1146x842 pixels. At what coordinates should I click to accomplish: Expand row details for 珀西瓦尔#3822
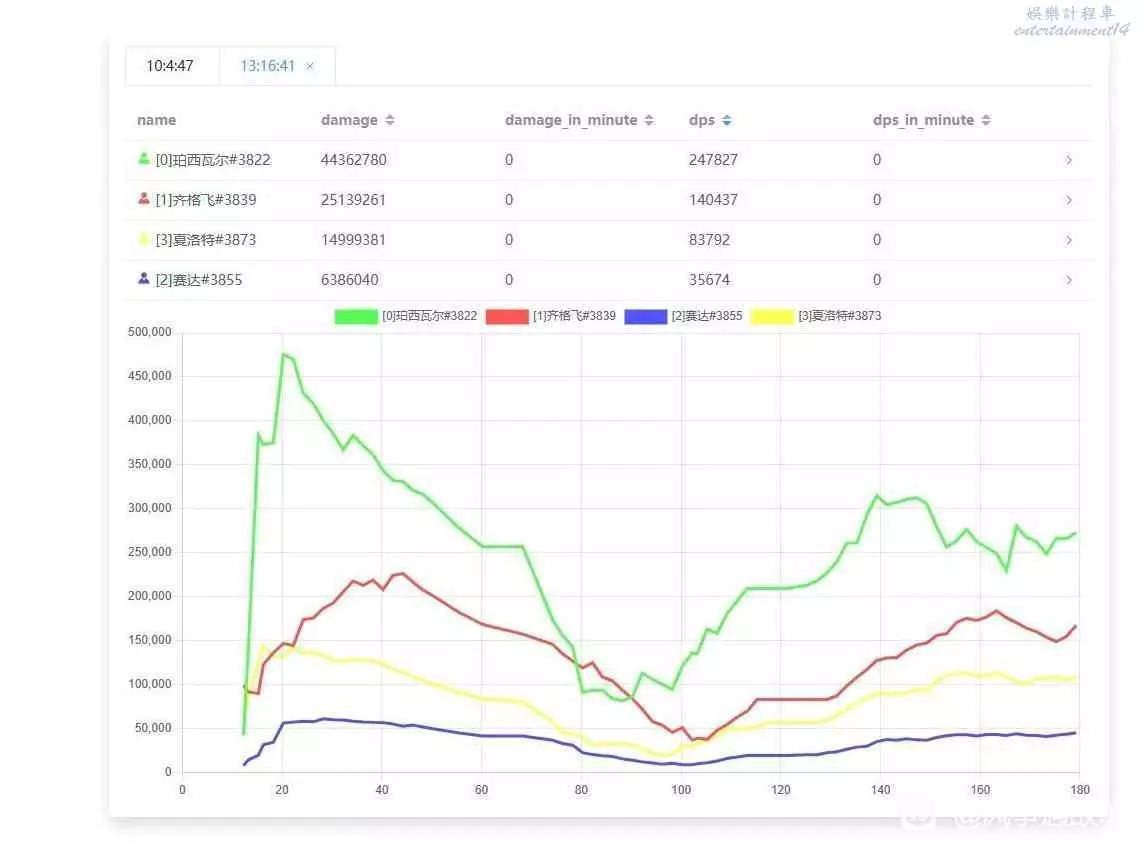point(1068,160)
